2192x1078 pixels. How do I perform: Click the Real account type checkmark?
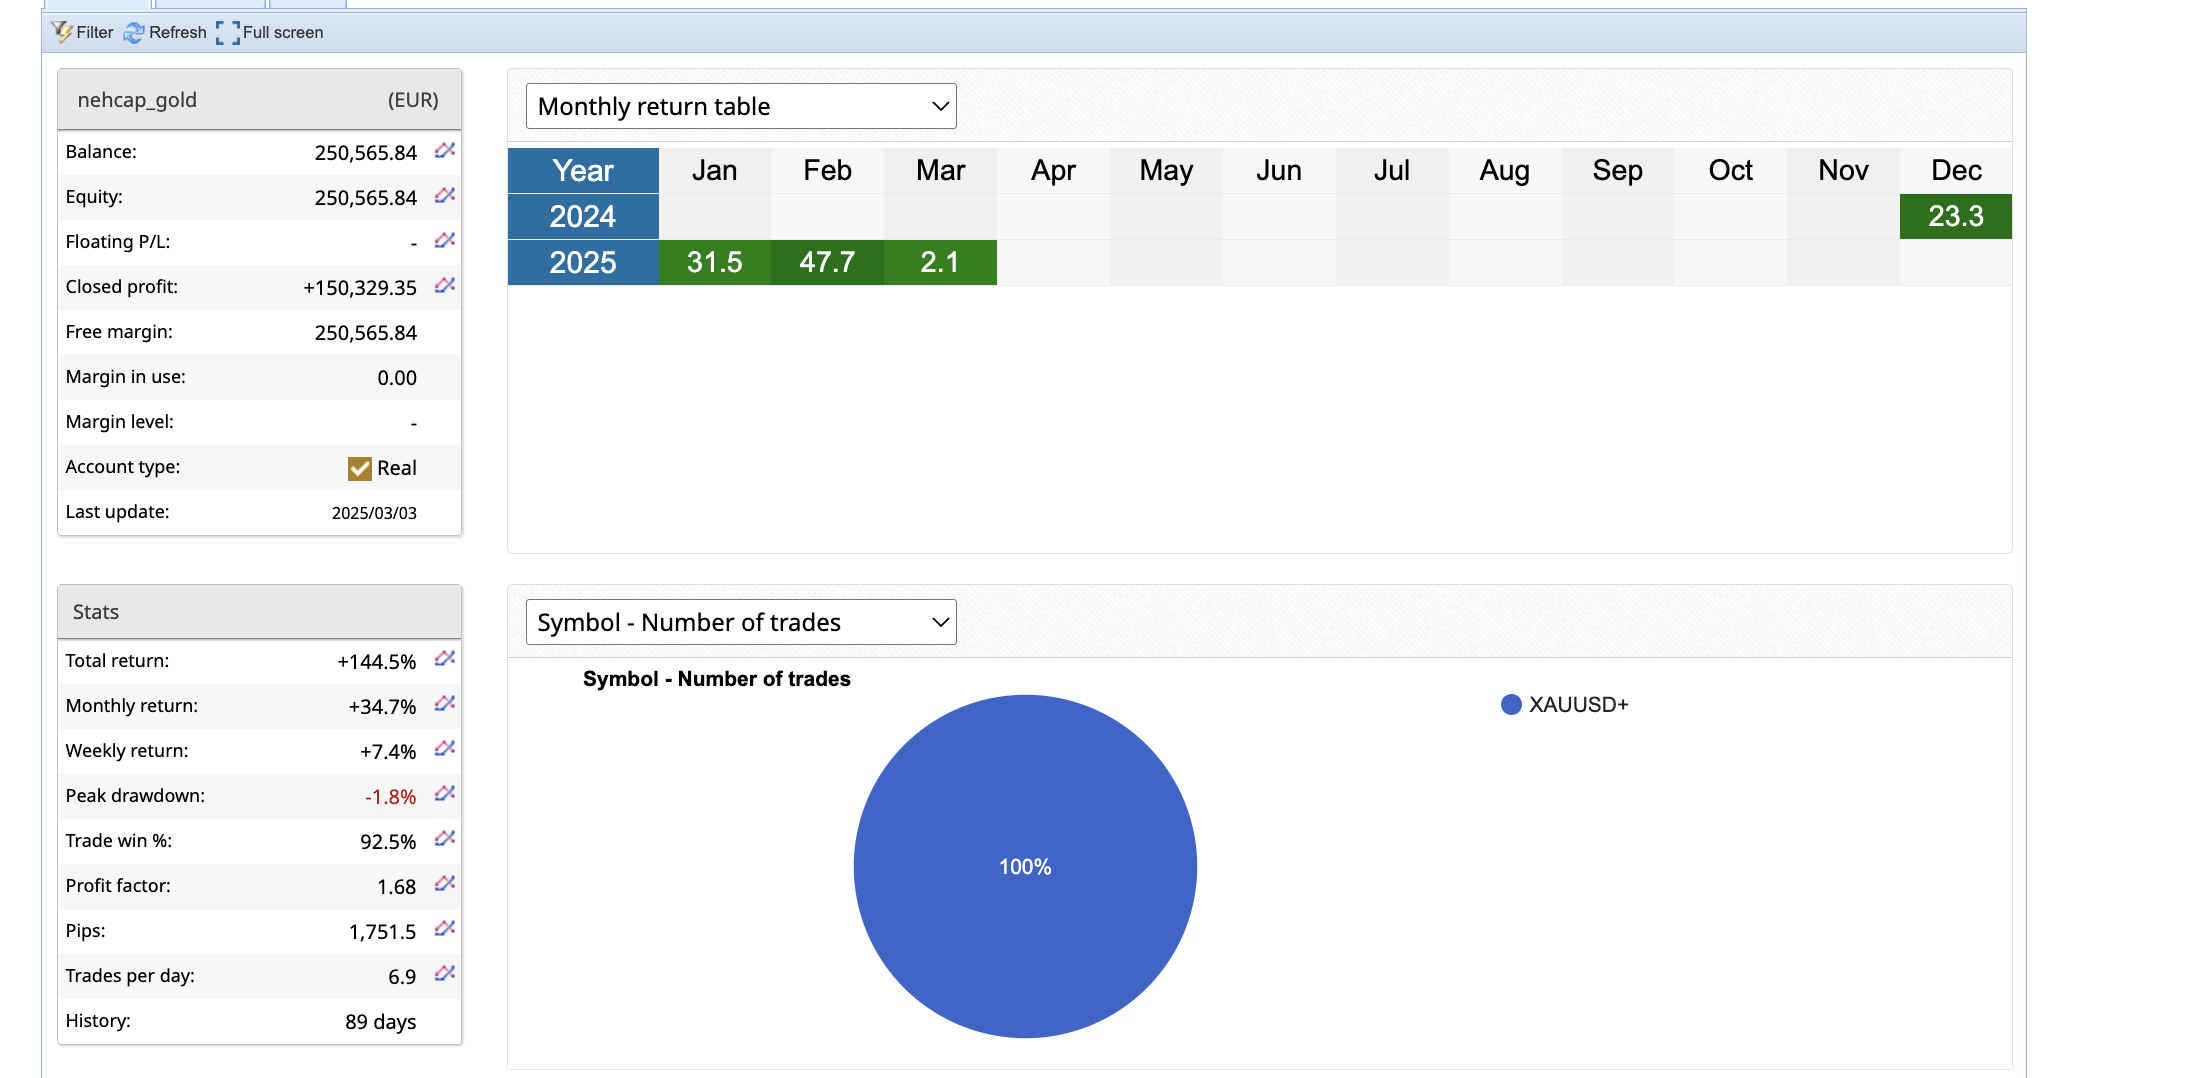click(360, 468)
